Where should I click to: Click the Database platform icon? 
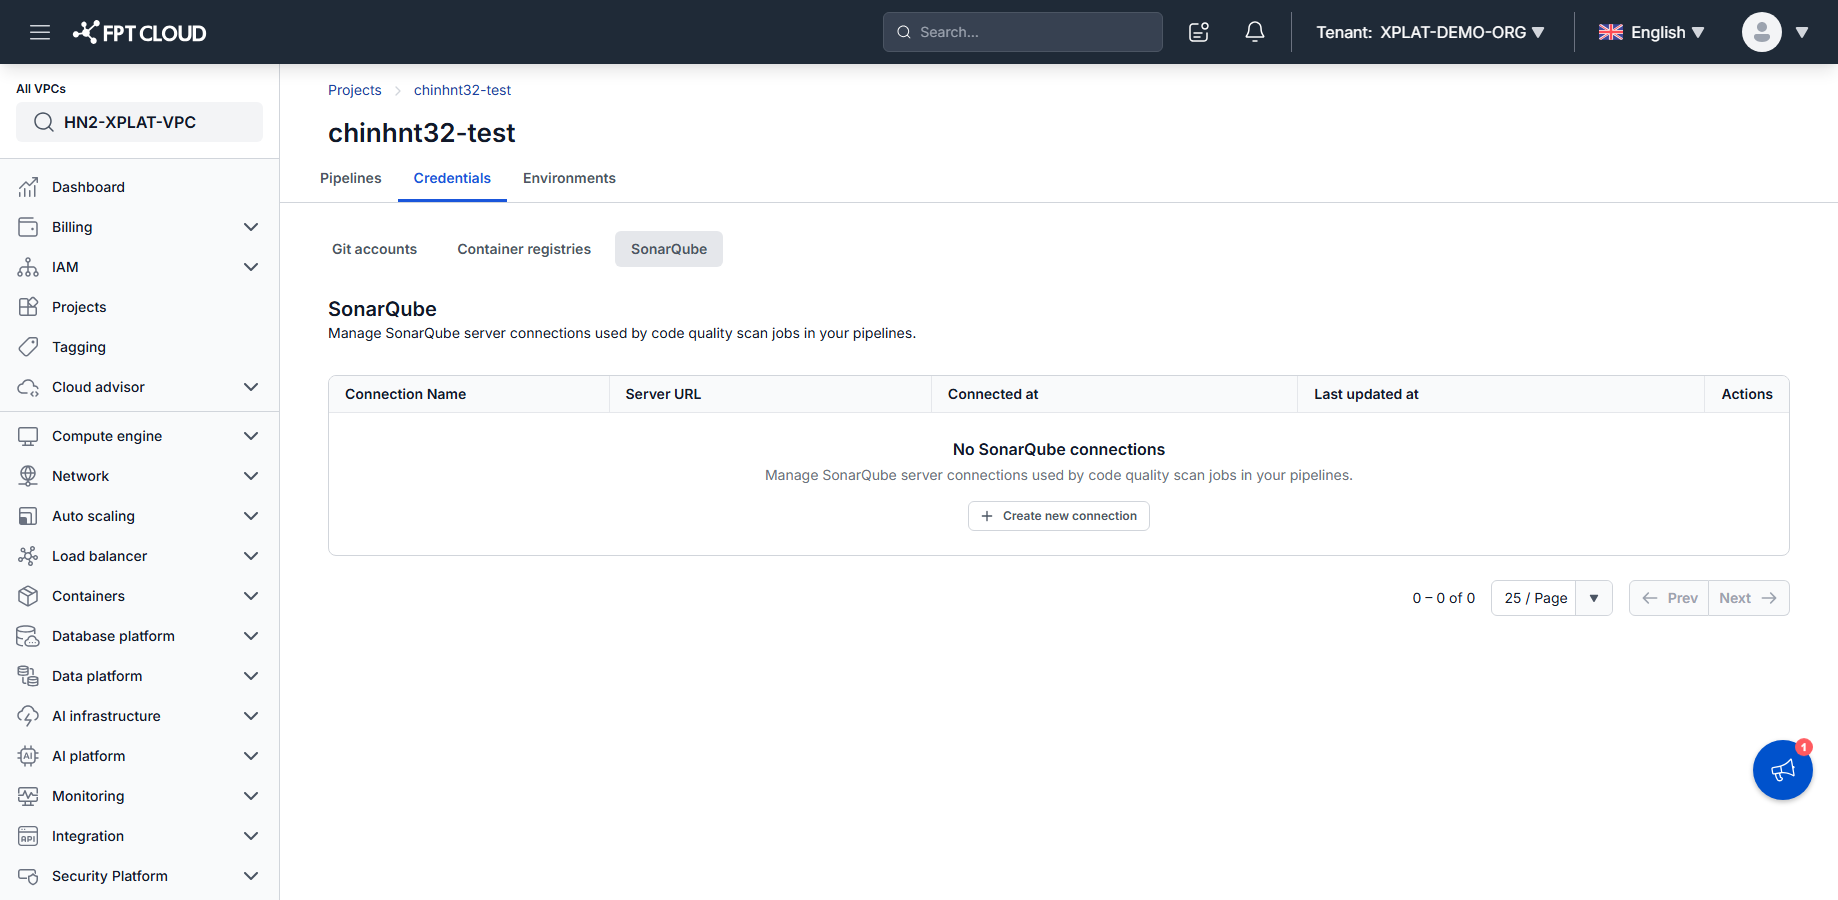(28, 636)
